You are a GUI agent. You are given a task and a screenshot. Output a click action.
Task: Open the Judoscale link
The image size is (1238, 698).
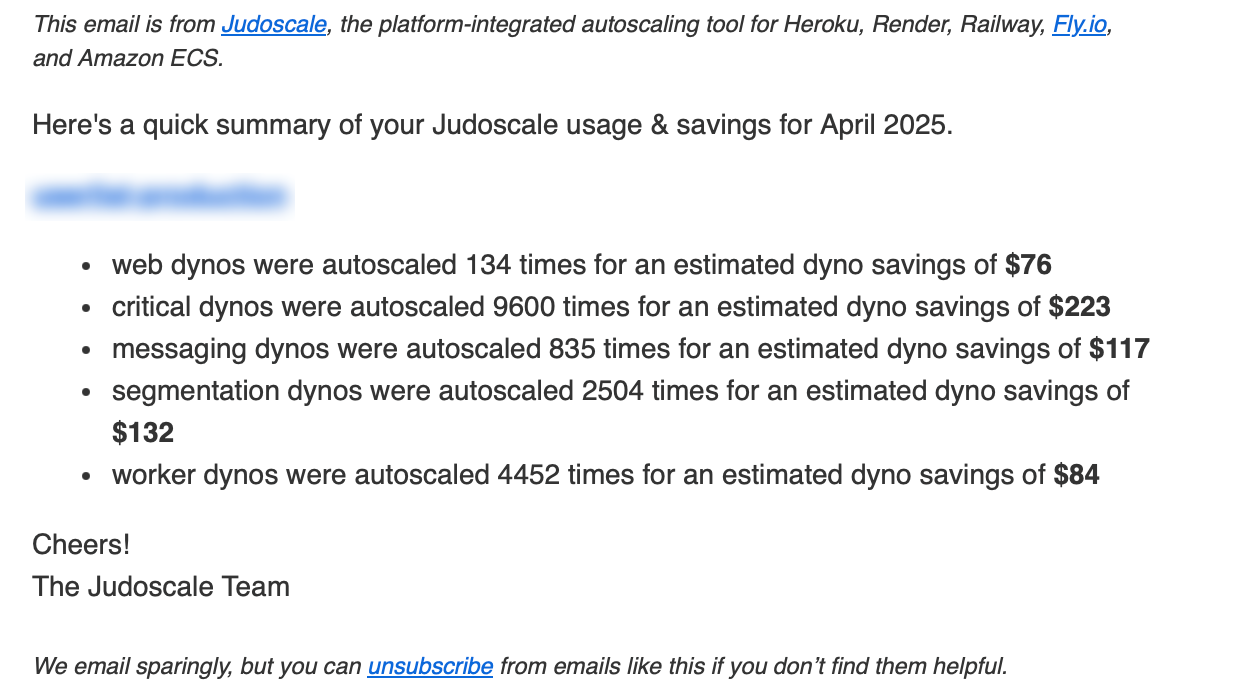(273, 25)
